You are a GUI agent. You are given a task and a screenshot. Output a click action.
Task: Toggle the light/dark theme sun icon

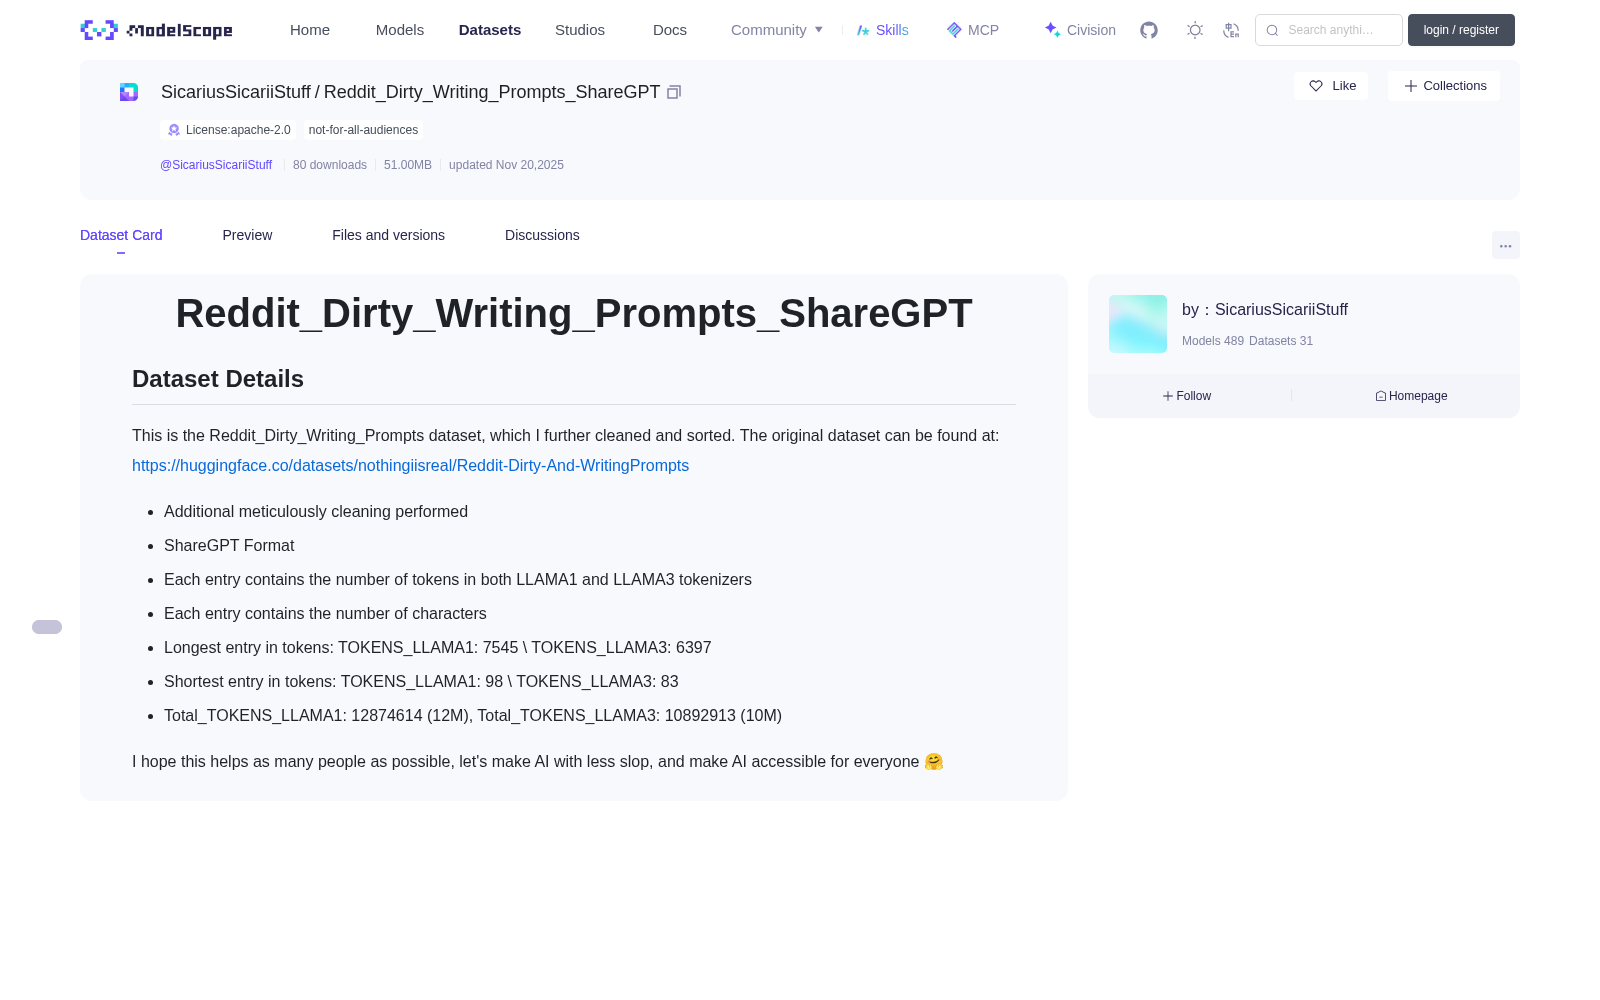[x=1195, y=30]
